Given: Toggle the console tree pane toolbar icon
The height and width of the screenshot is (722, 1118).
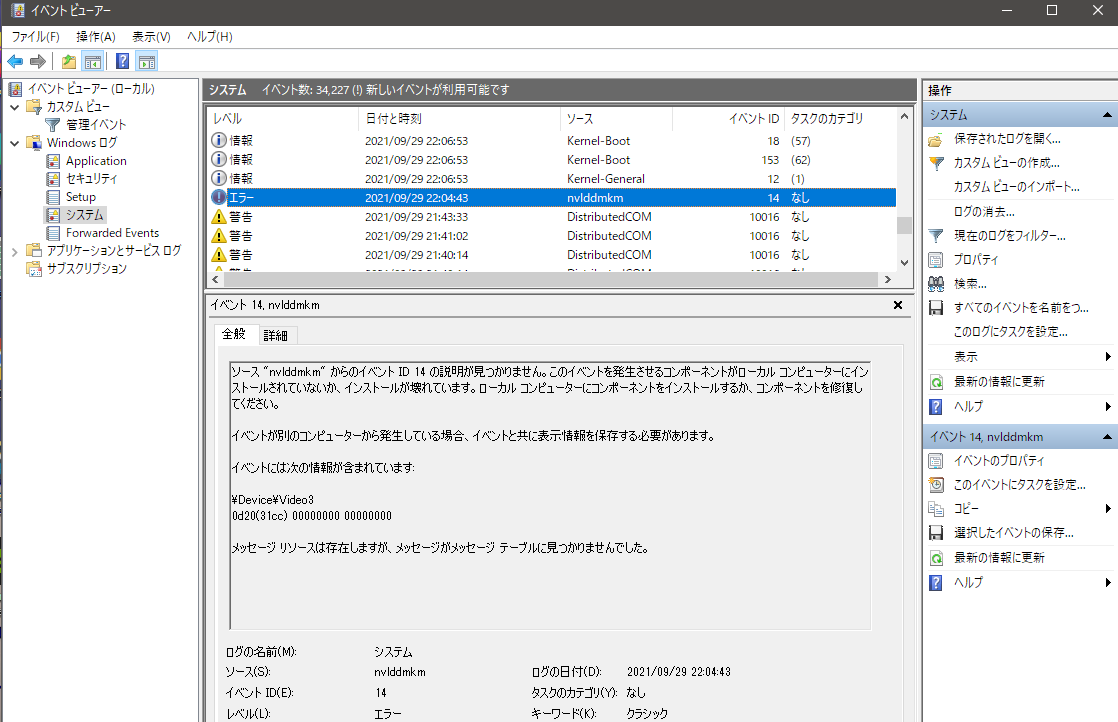Looking at the screenshot, I should click(93, 62).
